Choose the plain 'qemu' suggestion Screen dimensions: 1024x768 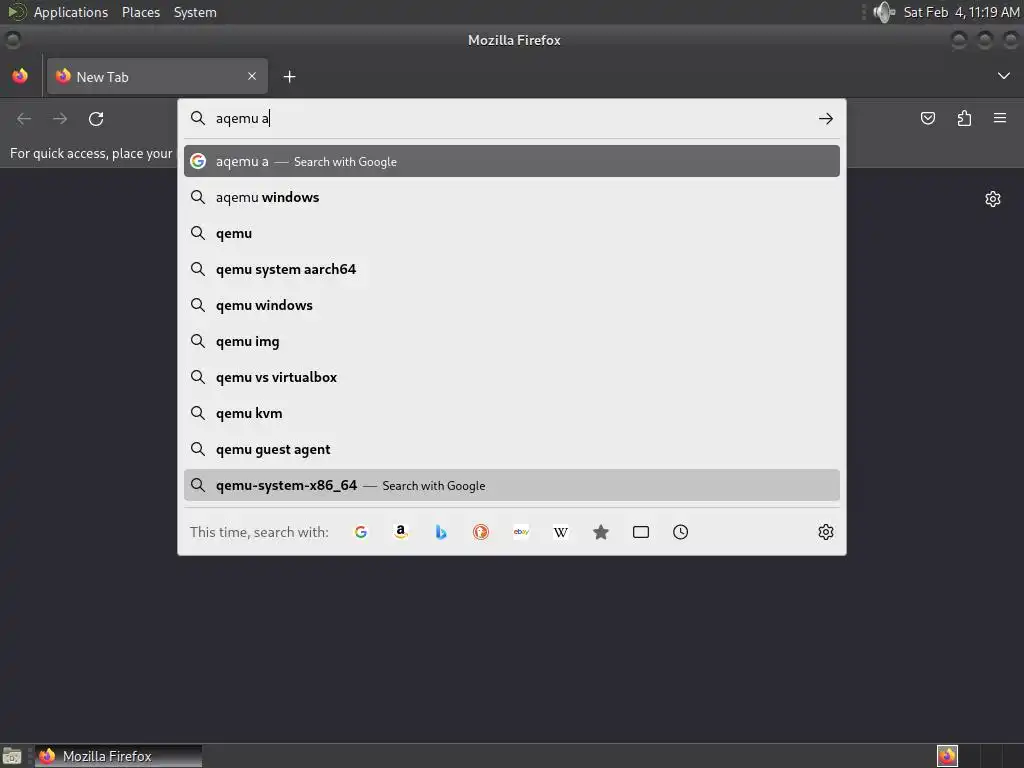tap(512, 233)
